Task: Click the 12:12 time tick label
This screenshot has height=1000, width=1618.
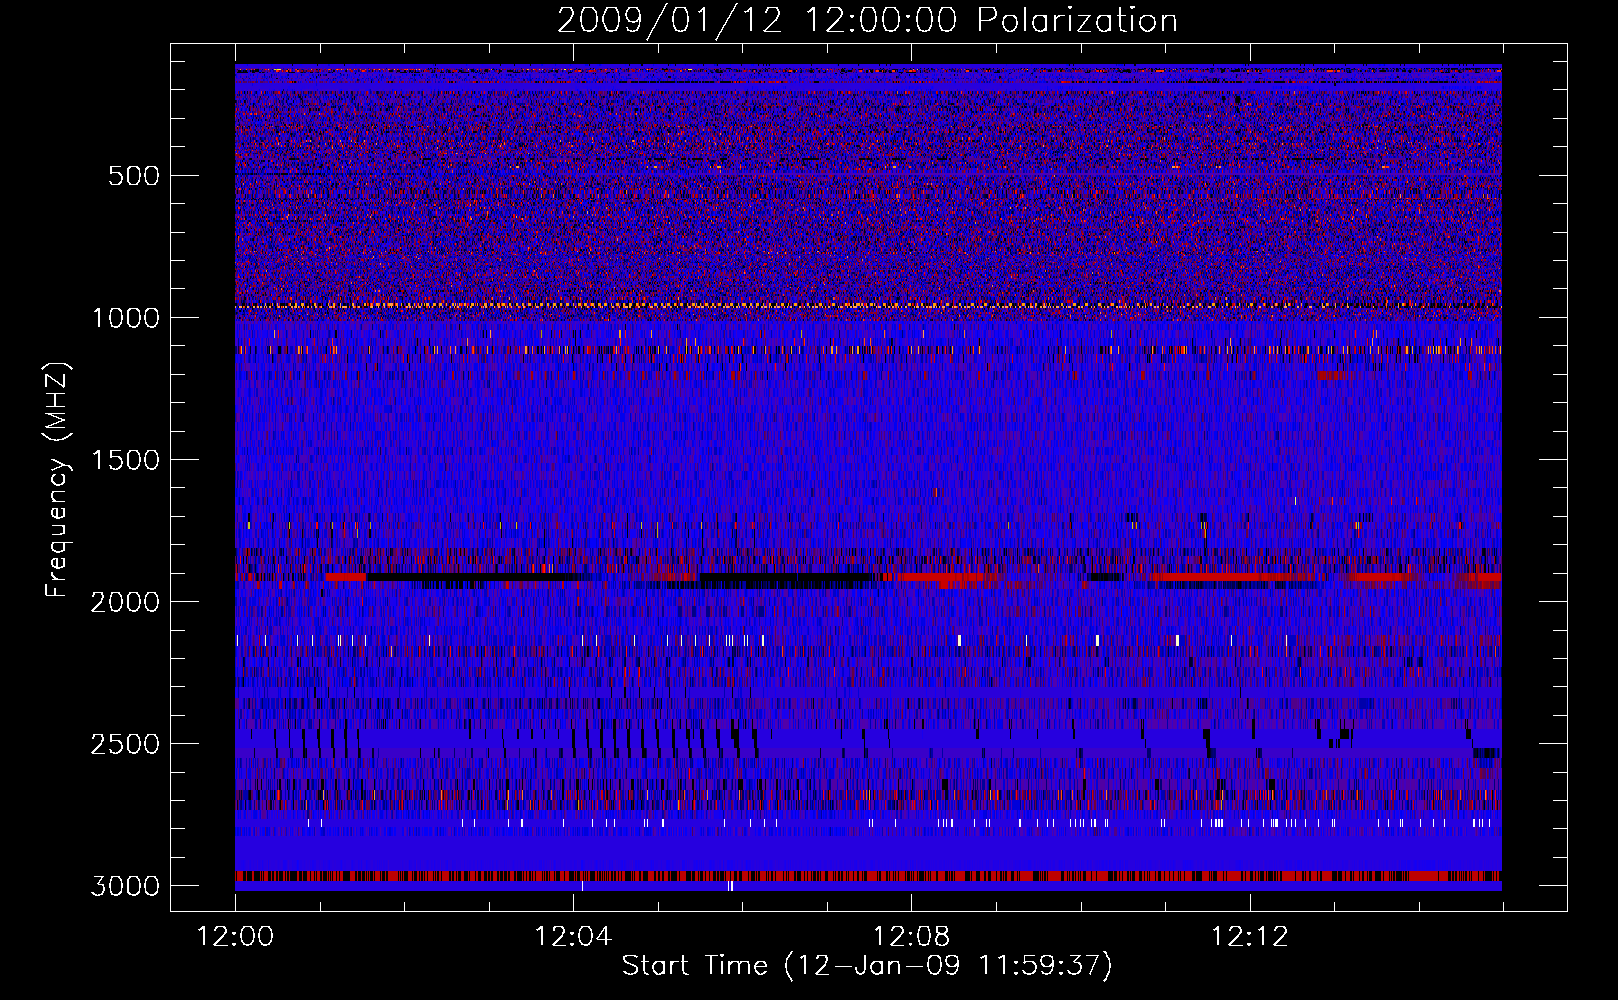Action: pyautogui.click(x=1250, y=937)
